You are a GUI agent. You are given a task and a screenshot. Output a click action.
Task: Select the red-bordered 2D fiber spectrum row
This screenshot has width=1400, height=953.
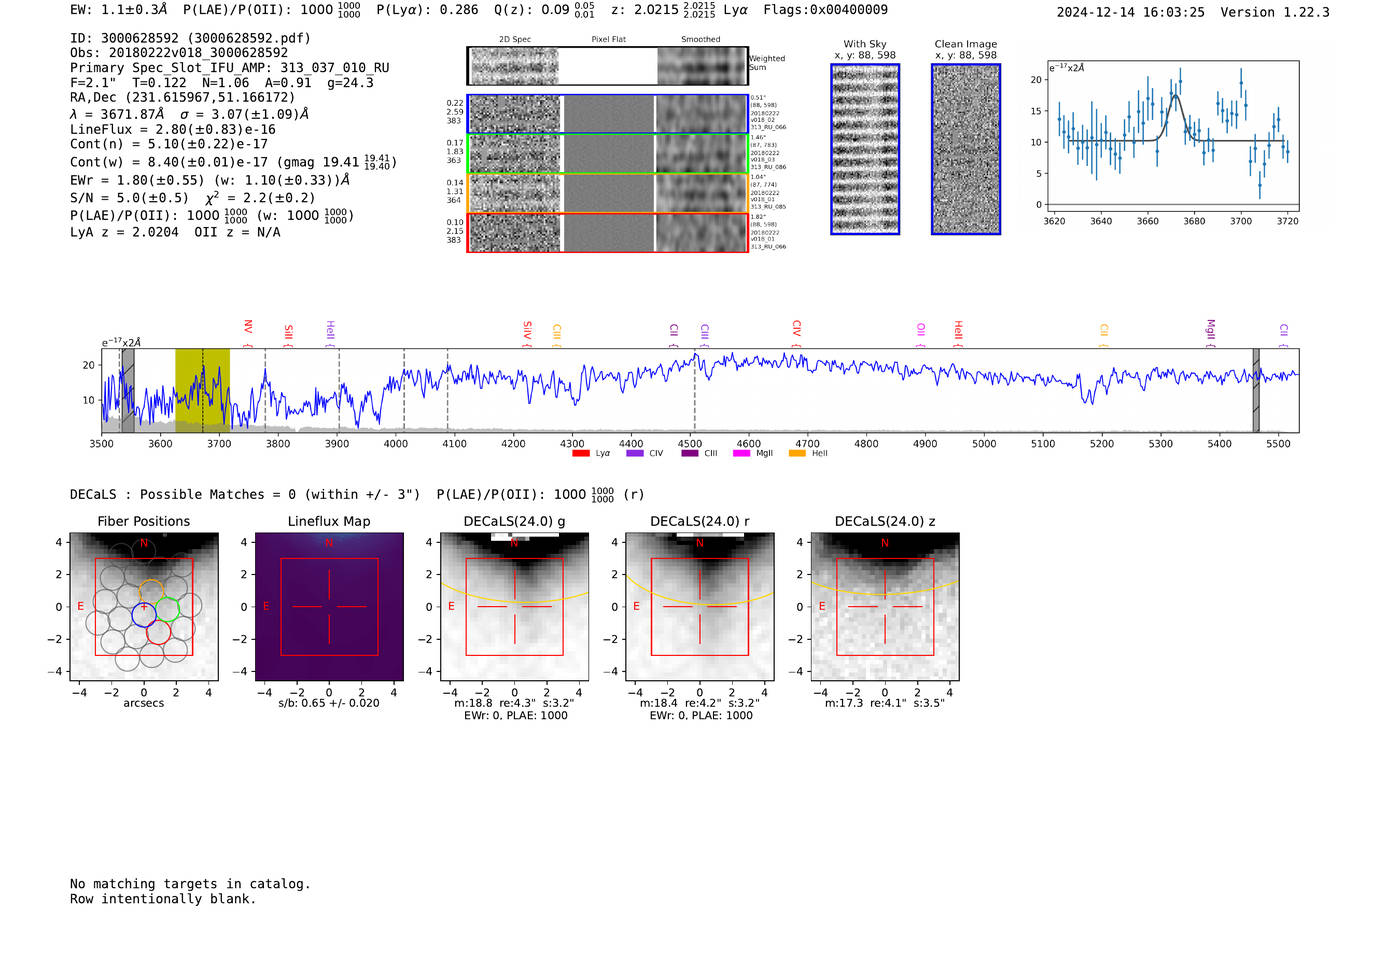[608, 232]
